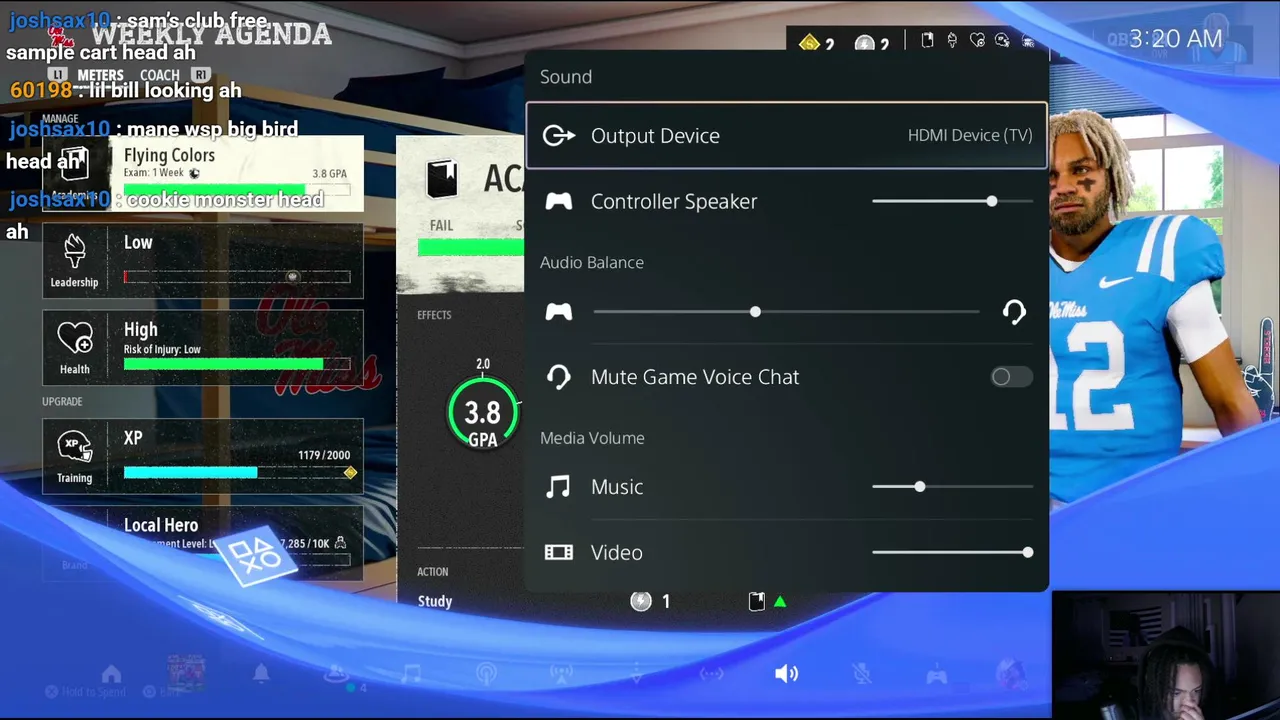Click the Audio Balance headset icon
Image resolution: width=1280 pixels, height=720 pixels.
coord(1014,312)
